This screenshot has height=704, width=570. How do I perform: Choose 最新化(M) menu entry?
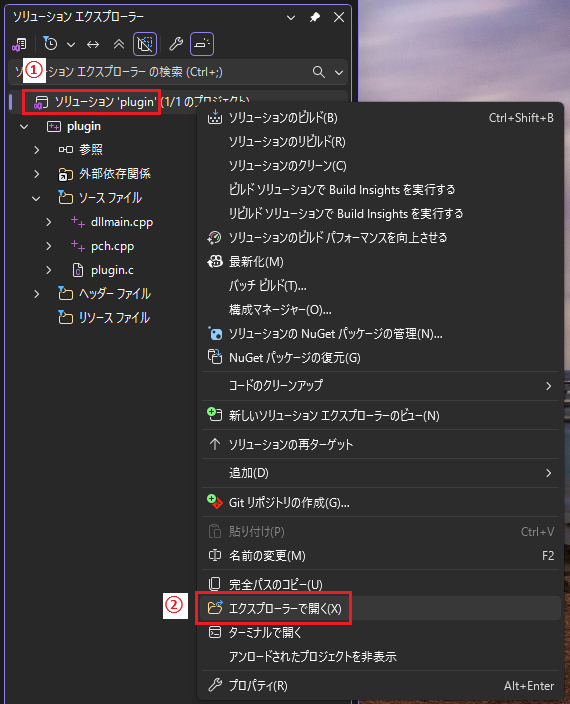click(380, 262)
